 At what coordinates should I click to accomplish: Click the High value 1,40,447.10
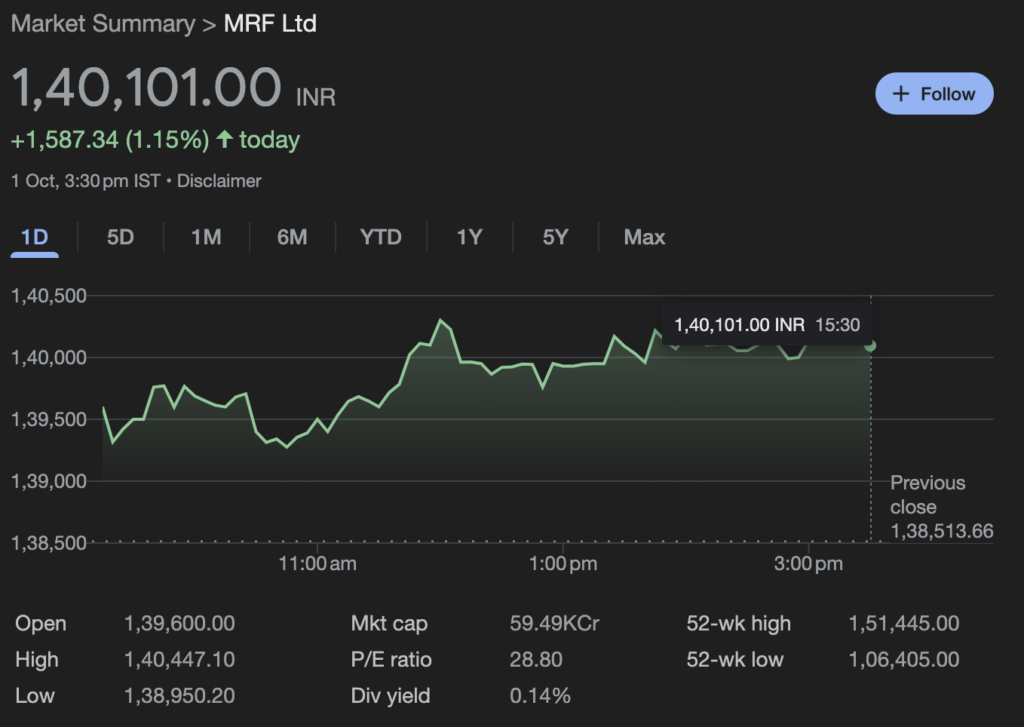pyautogui.click(x=180, y=660)
